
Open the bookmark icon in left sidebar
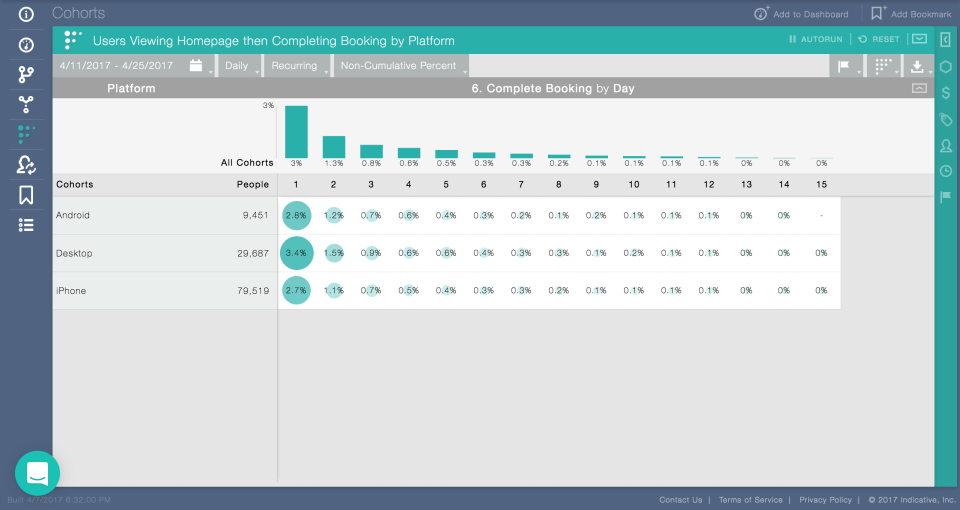click(26, 195)
